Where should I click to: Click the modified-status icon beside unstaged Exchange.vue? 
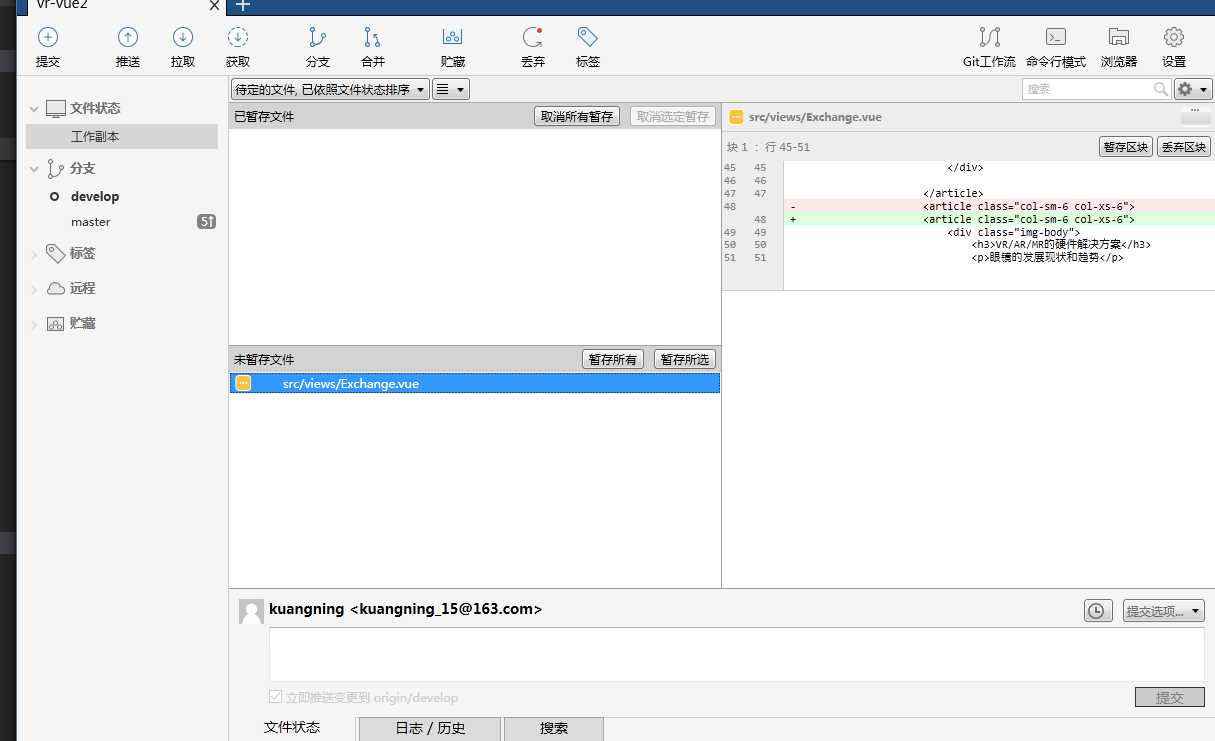[x=243, y=383]
